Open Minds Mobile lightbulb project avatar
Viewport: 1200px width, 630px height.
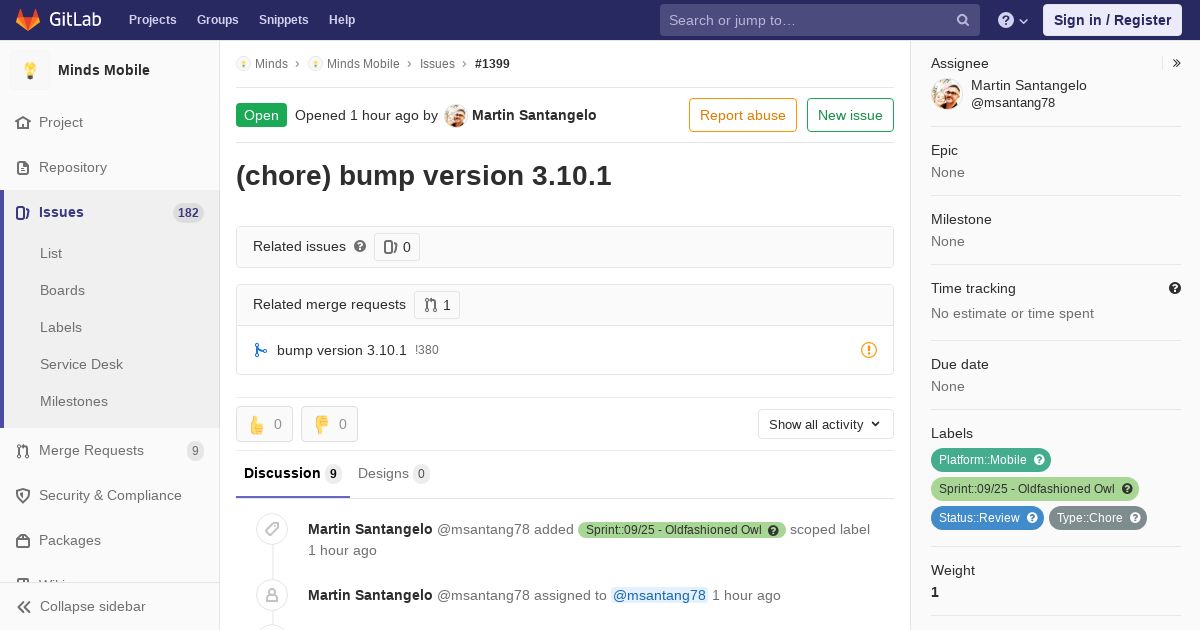(30, 70)
